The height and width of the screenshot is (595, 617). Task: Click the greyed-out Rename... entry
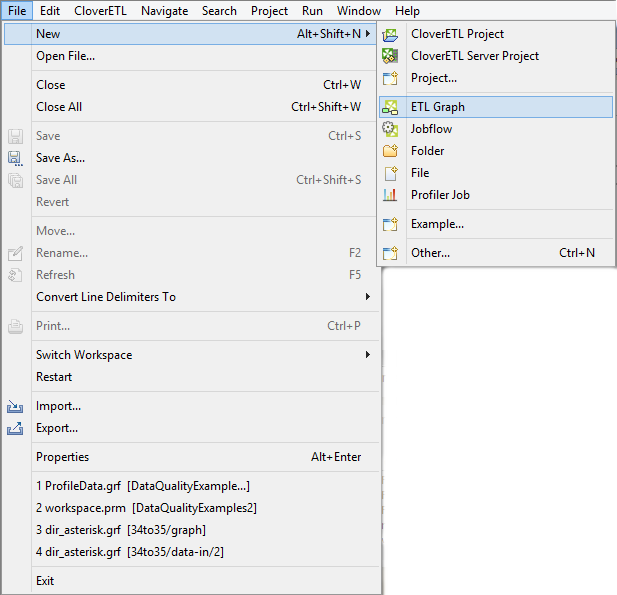(191, 253)
